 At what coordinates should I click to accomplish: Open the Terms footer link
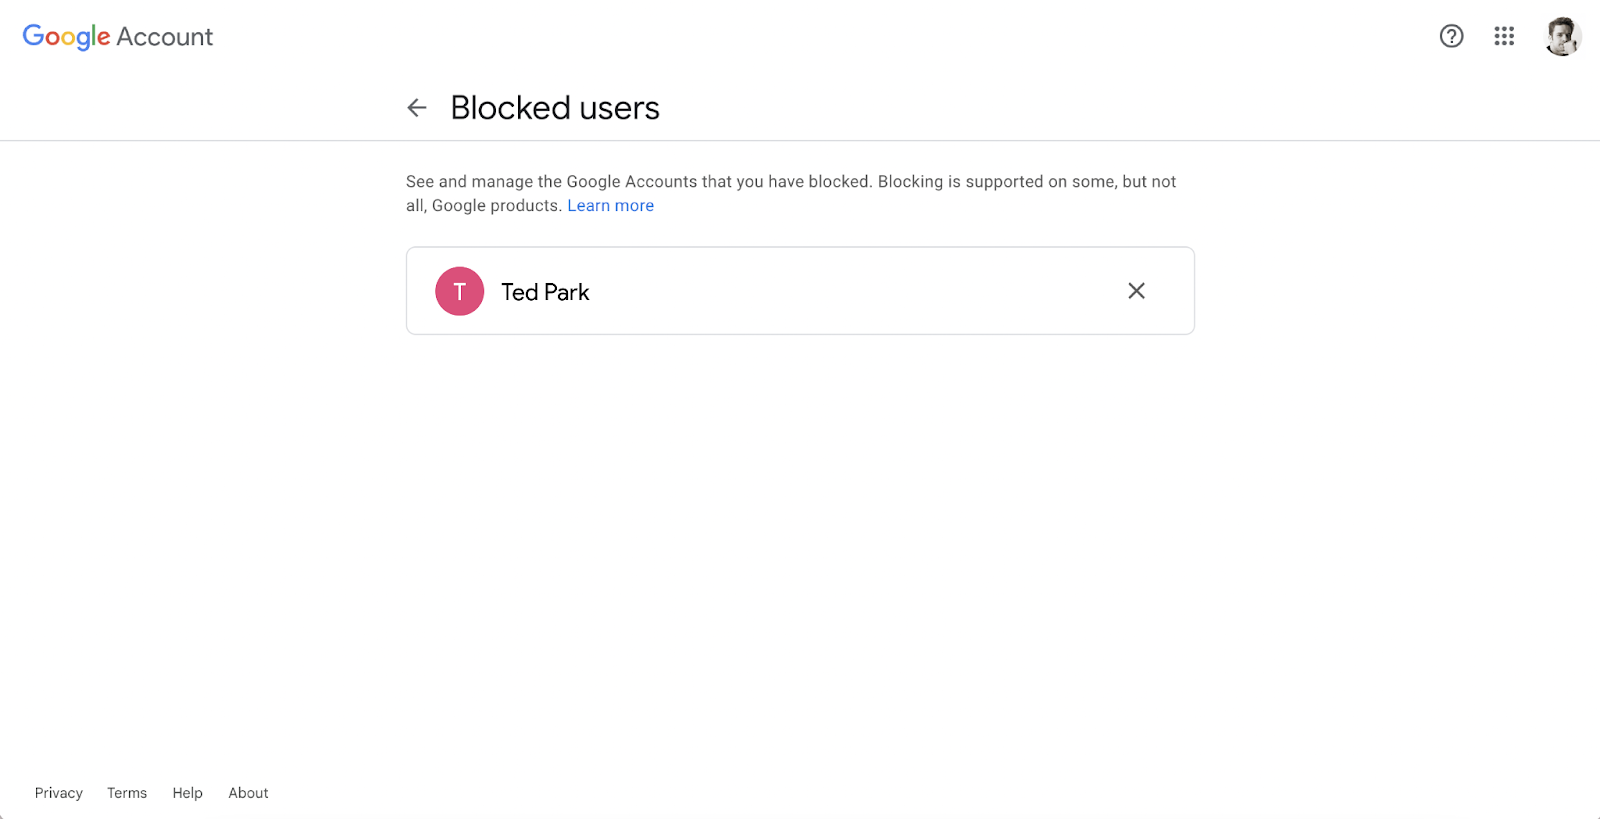coord(127,793)
